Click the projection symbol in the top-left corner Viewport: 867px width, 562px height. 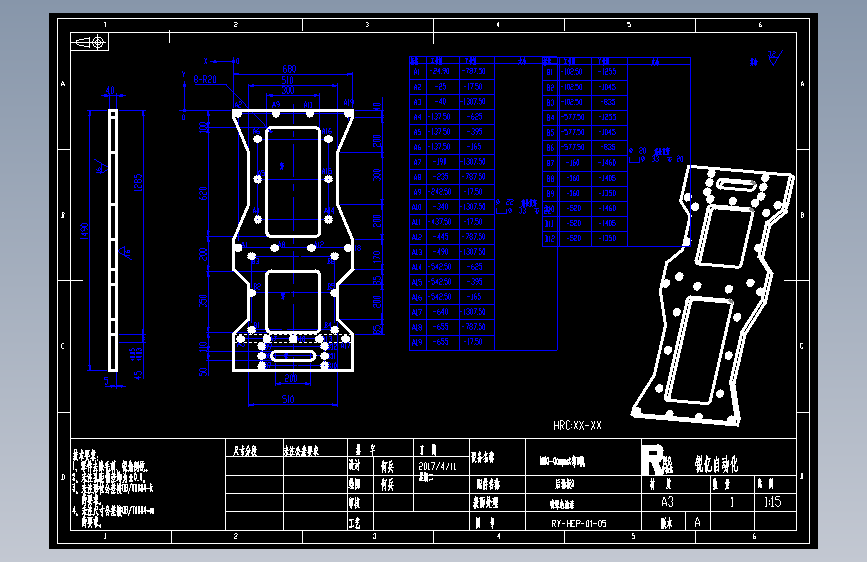[90, 42]
